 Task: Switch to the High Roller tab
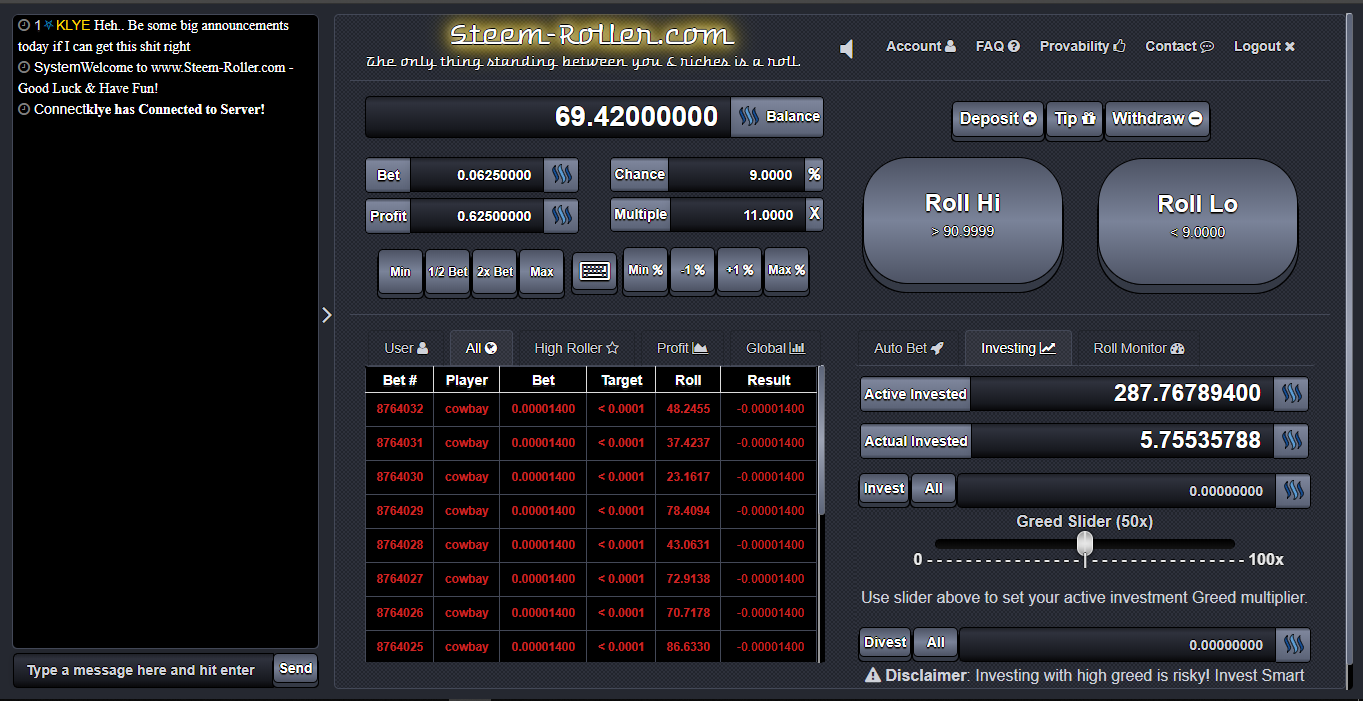(x=576, y=348)
